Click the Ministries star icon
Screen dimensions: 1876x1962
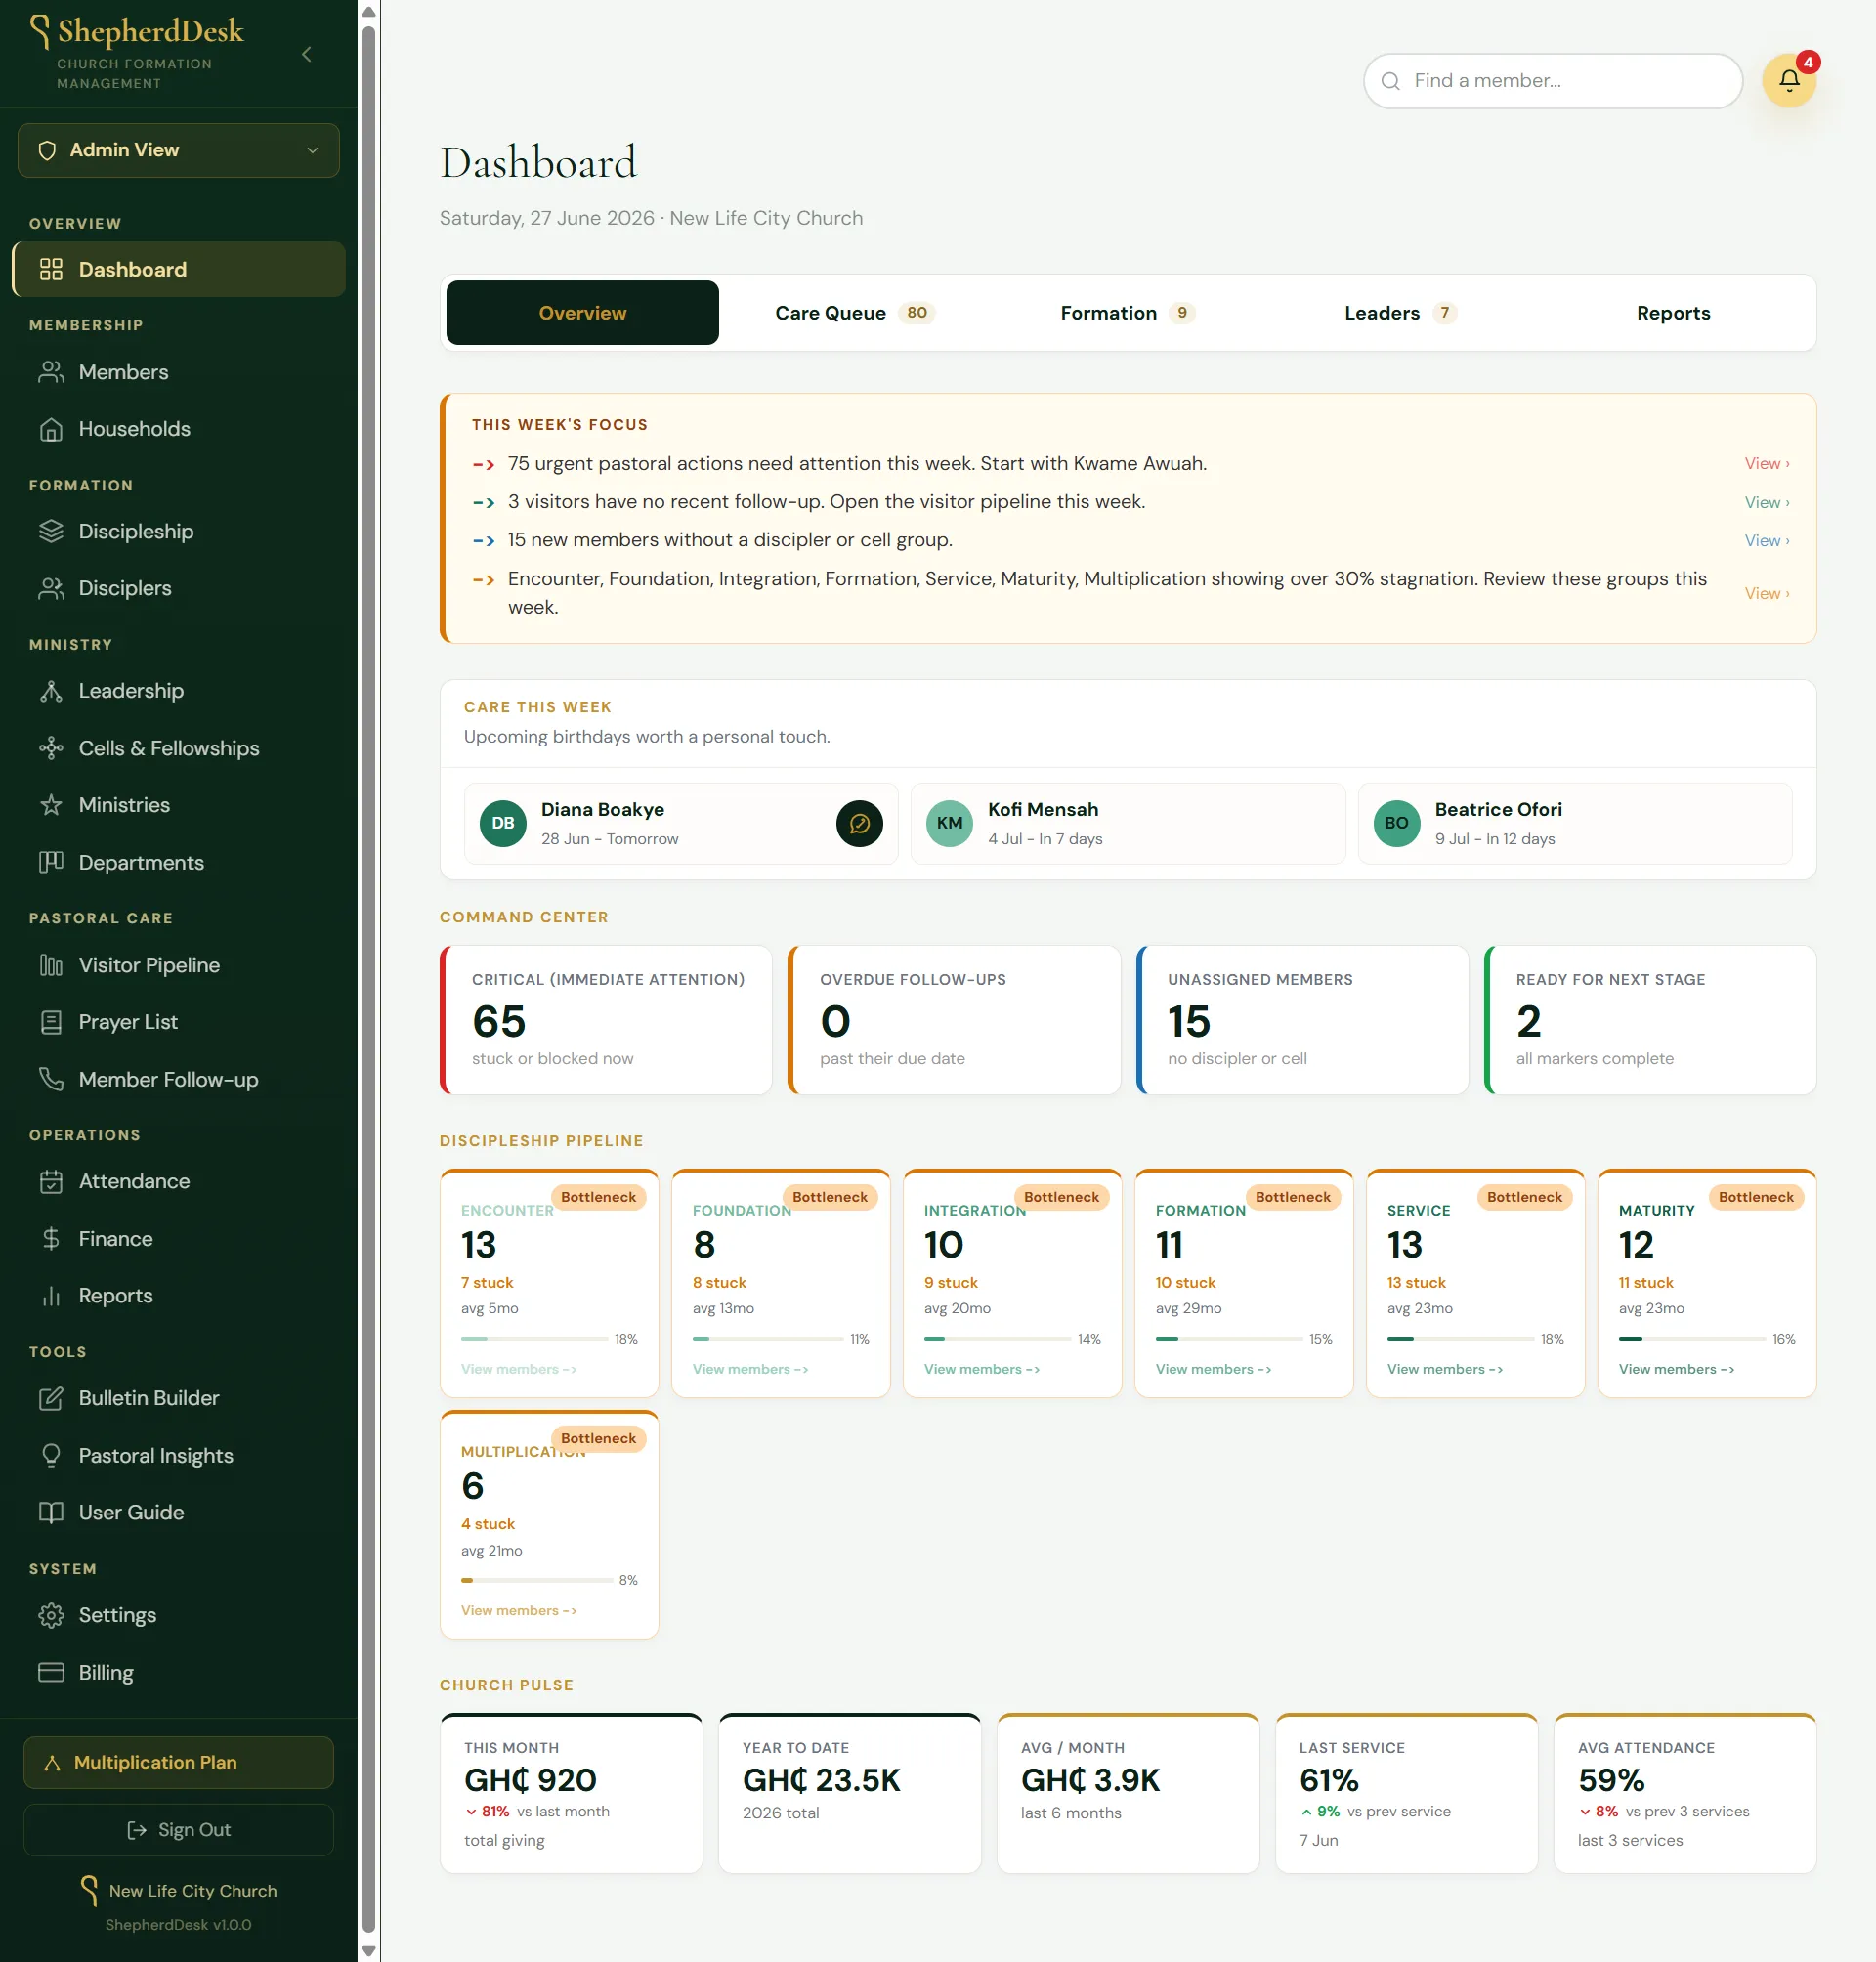pyautogui.click(x=51, y=805)
